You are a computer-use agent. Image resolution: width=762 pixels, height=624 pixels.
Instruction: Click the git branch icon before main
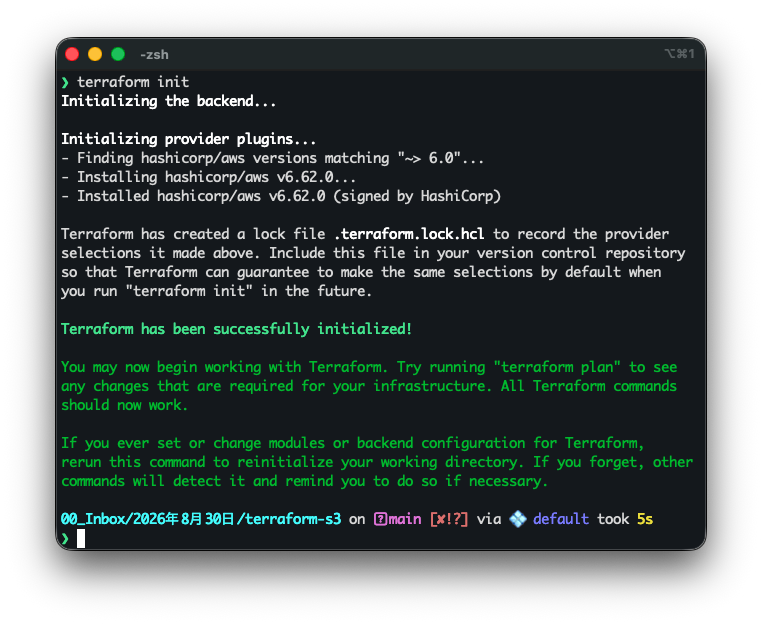[380, 519]
